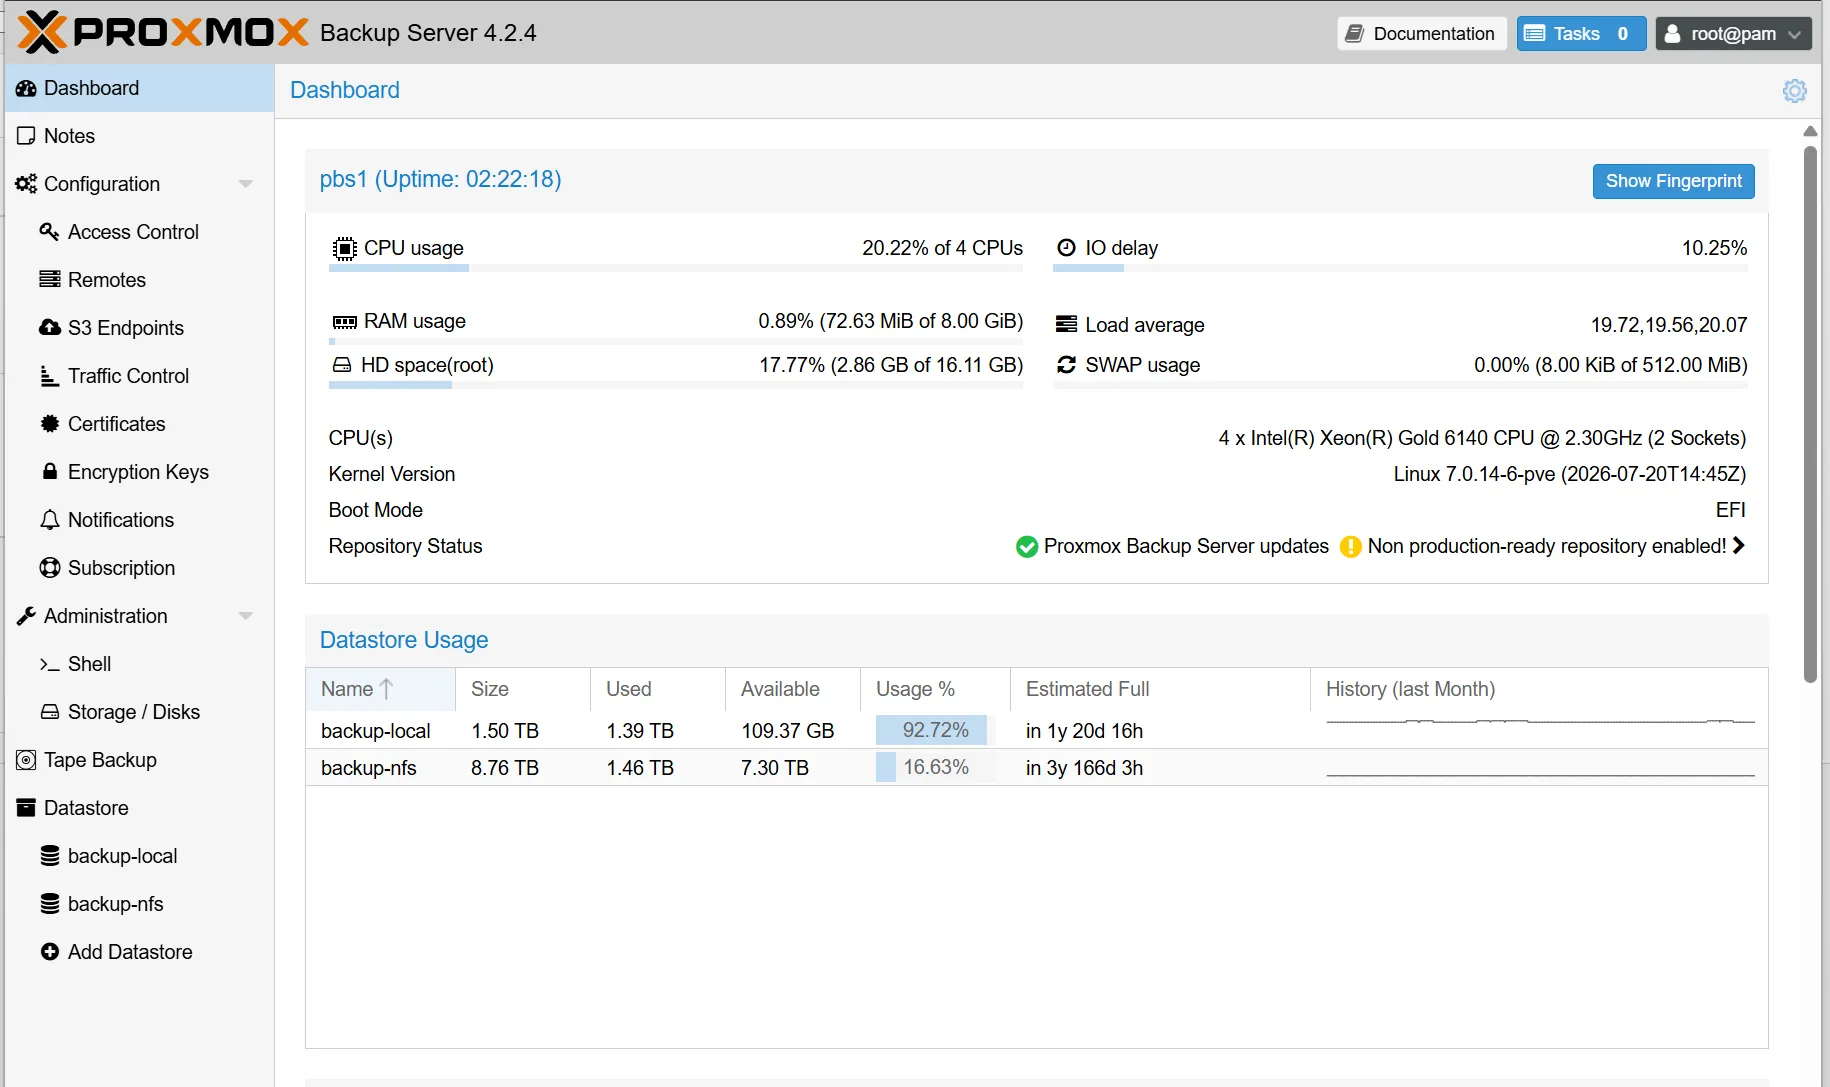Go to Remotes server icon entry
Viewport: 1830px width, 1087px height.
[139, 280]
